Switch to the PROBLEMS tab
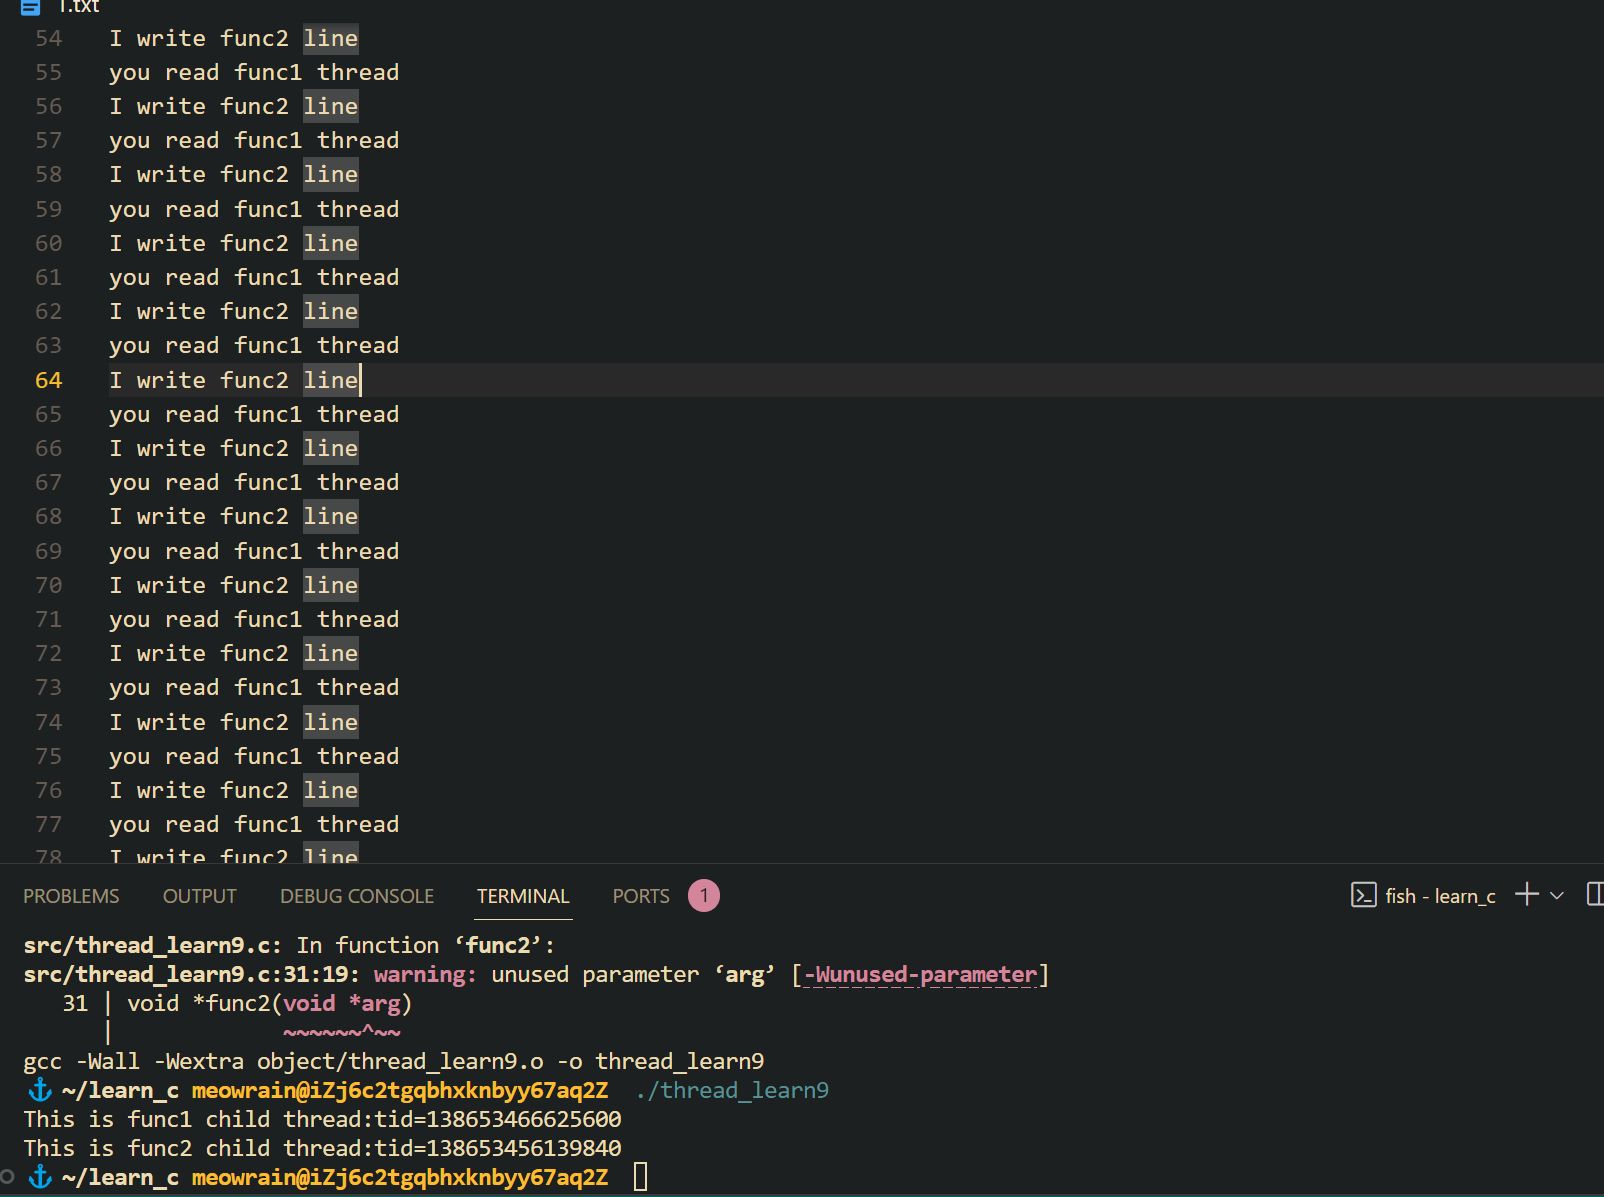The width and height of the screenshot is (1604, 1197). click(71, 896)
